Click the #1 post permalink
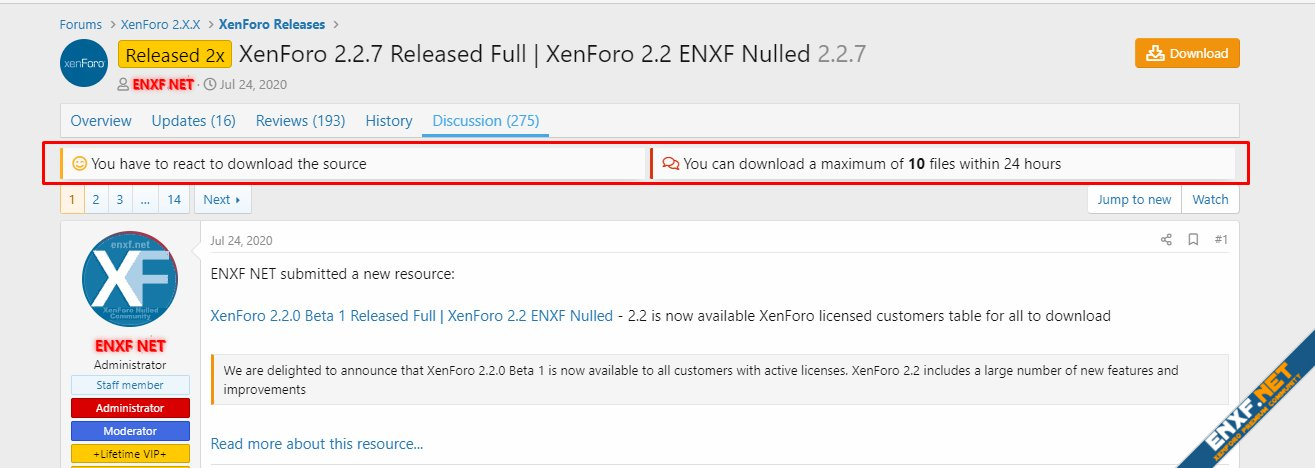 [1221, 240]
